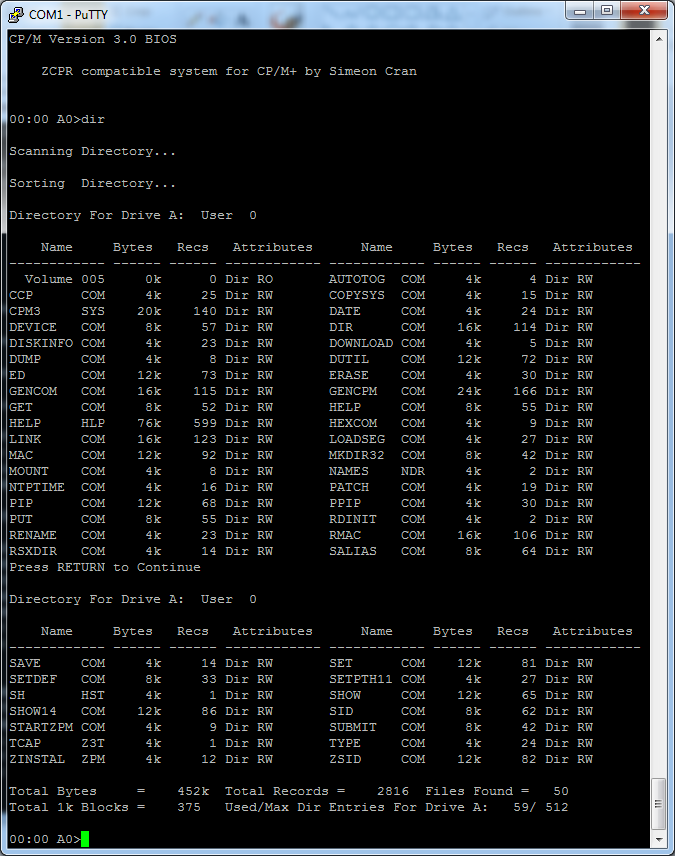This screenshot has height=856, width=675.
Task: Click the CCP file name
Action: point(21,295)
